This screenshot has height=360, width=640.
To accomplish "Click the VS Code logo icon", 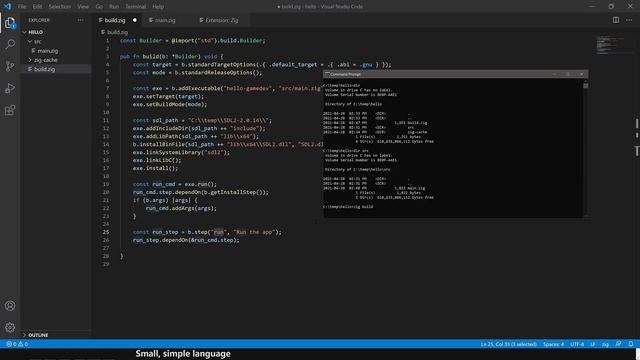I will (x=7, y=7).
